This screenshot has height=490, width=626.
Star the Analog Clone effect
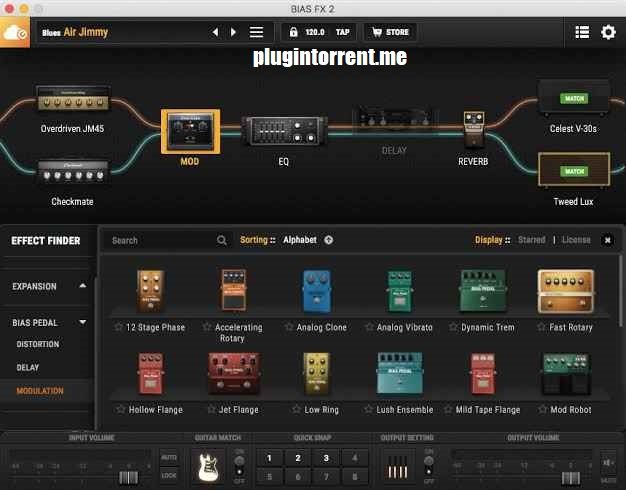coord(289,327)
